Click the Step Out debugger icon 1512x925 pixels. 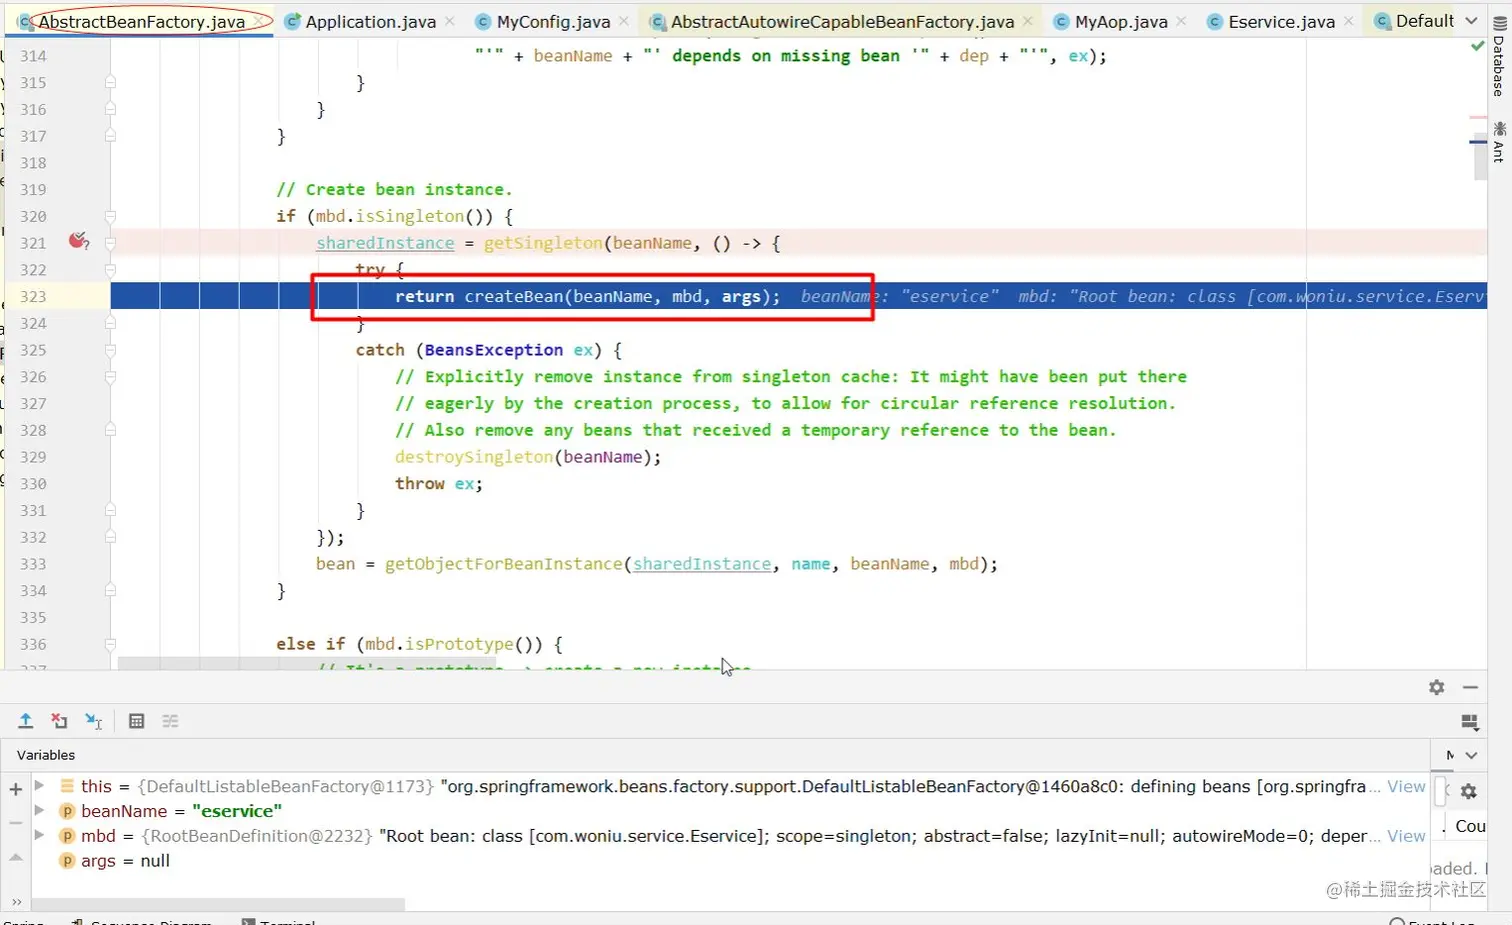[26, 721]
